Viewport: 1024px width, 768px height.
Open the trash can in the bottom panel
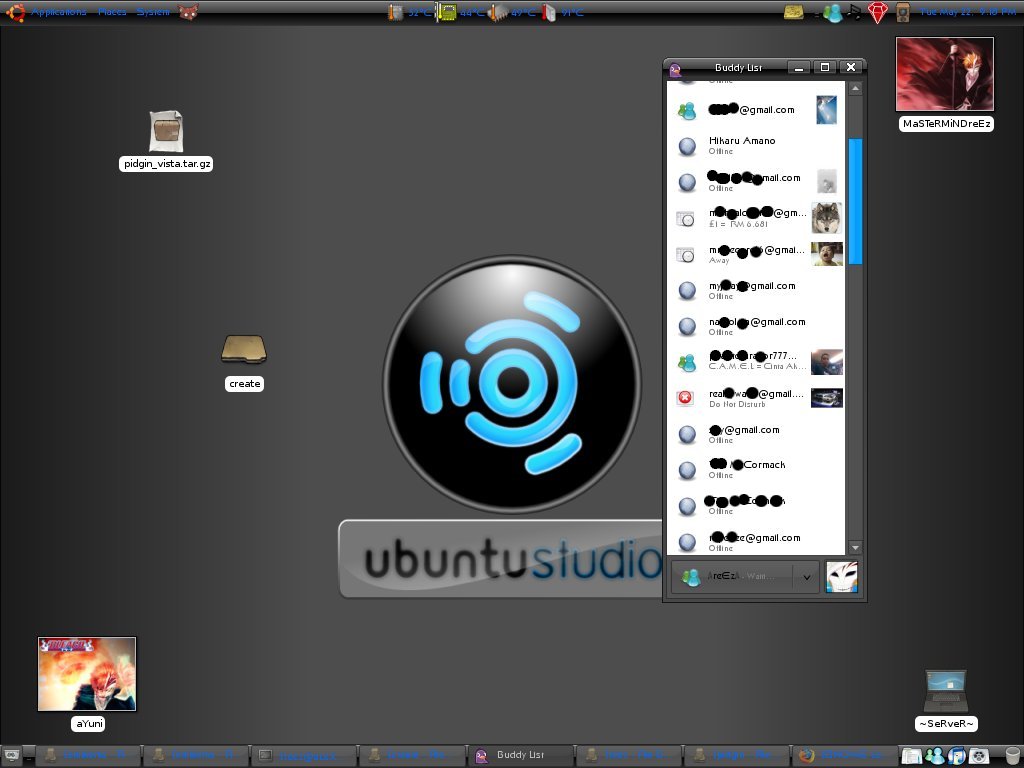[x=1012, y=756]
